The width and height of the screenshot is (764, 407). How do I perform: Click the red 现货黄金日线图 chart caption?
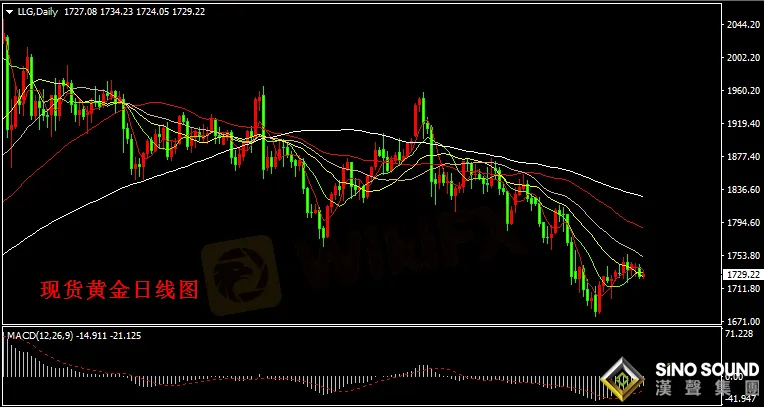tap(119, 291)
